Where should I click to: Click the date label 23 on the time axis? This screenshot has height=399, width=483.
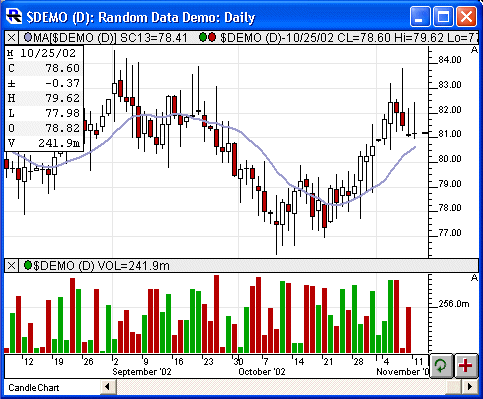point(208,362)
